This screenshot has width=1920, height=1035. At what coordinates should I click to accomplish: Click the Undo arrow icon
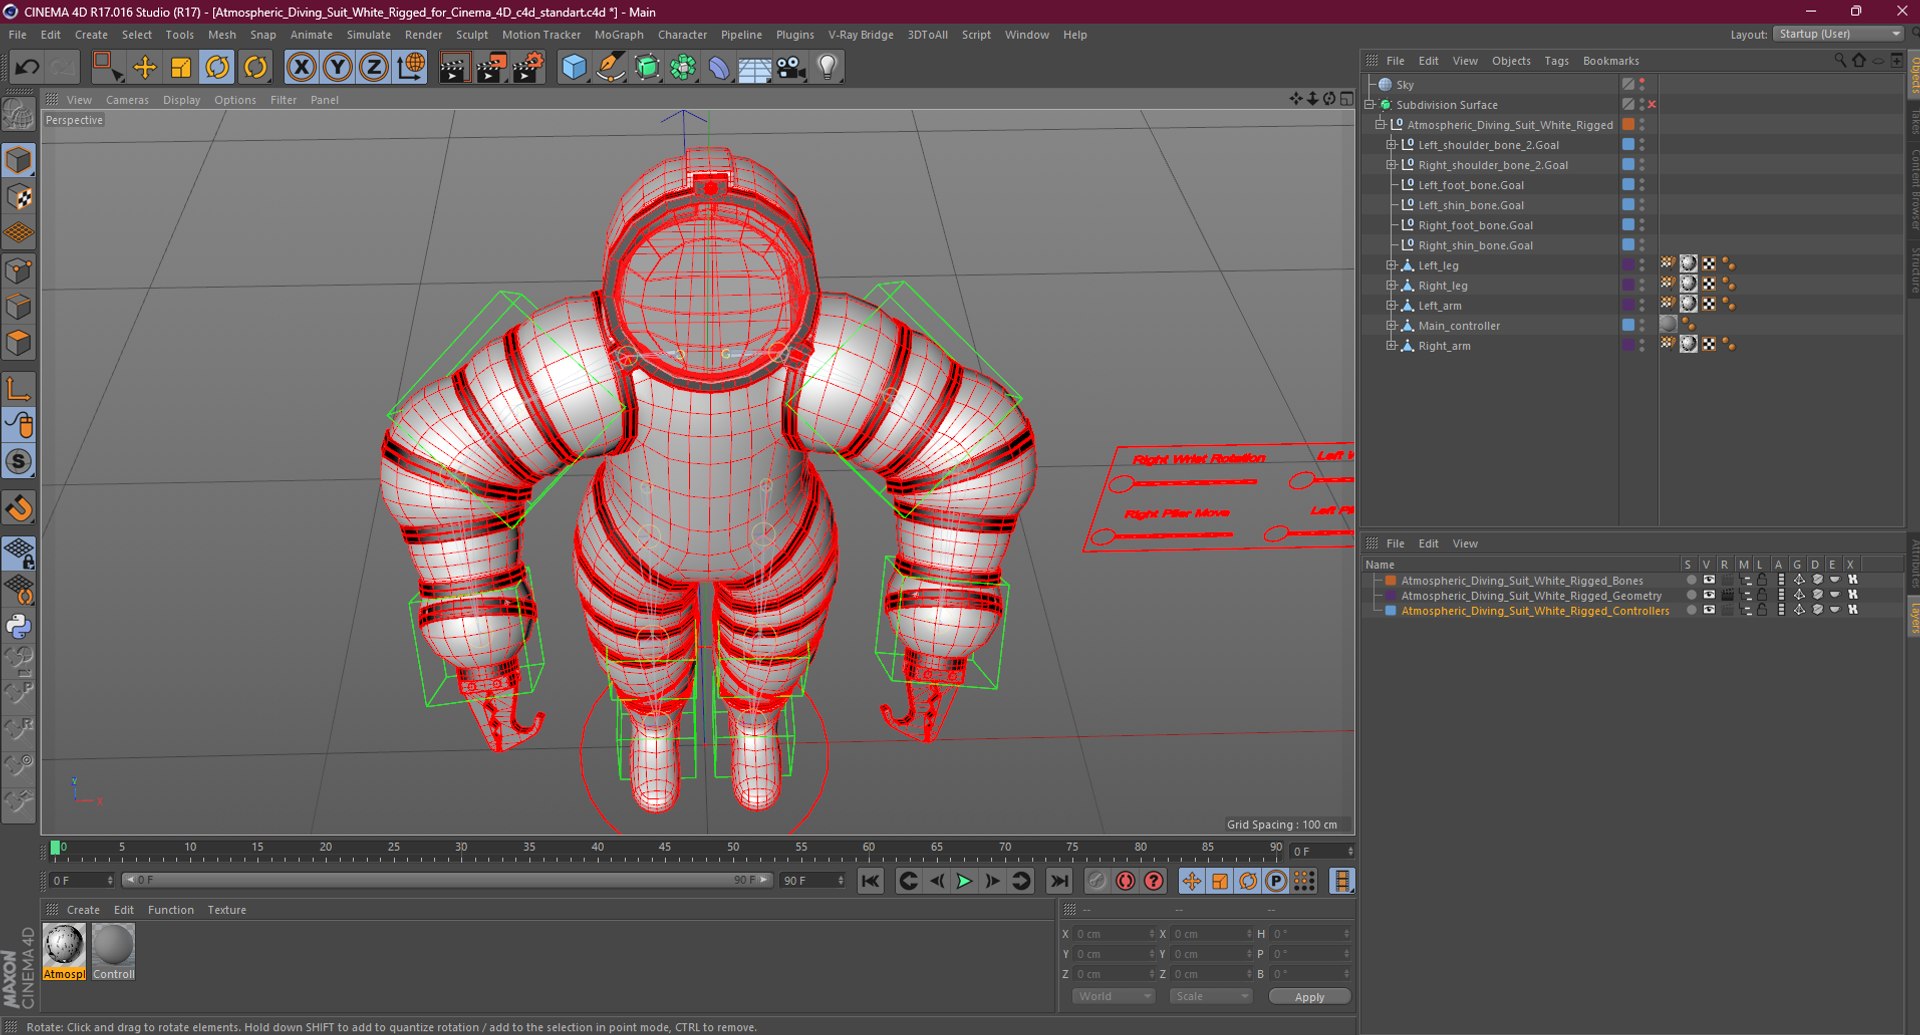point(27,67)
